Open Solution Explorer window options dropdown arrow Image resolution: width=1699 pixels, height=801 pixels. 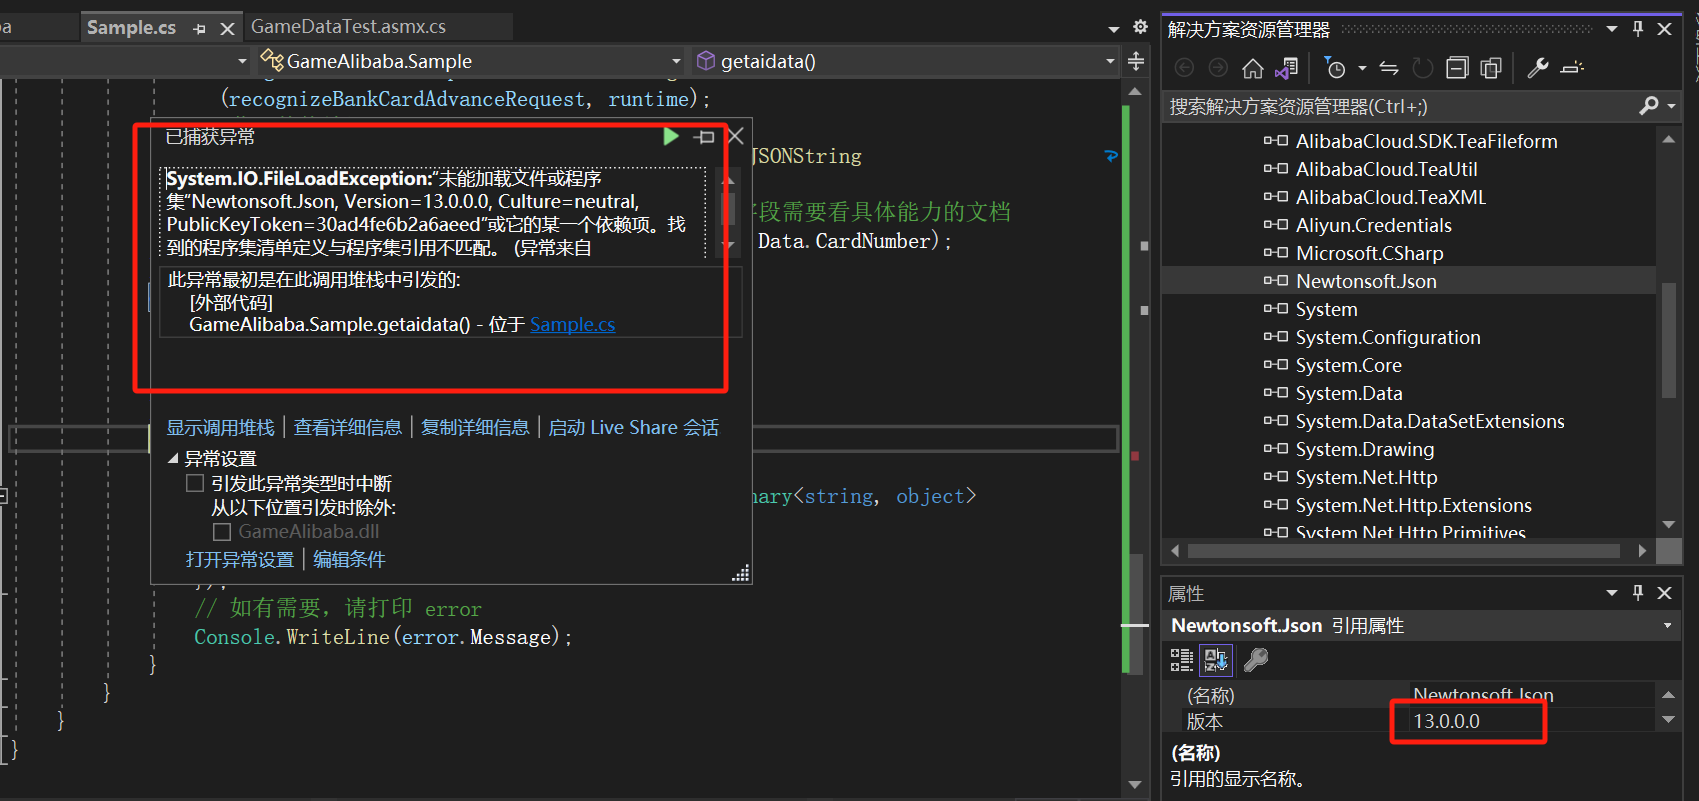coord(1612,29)
